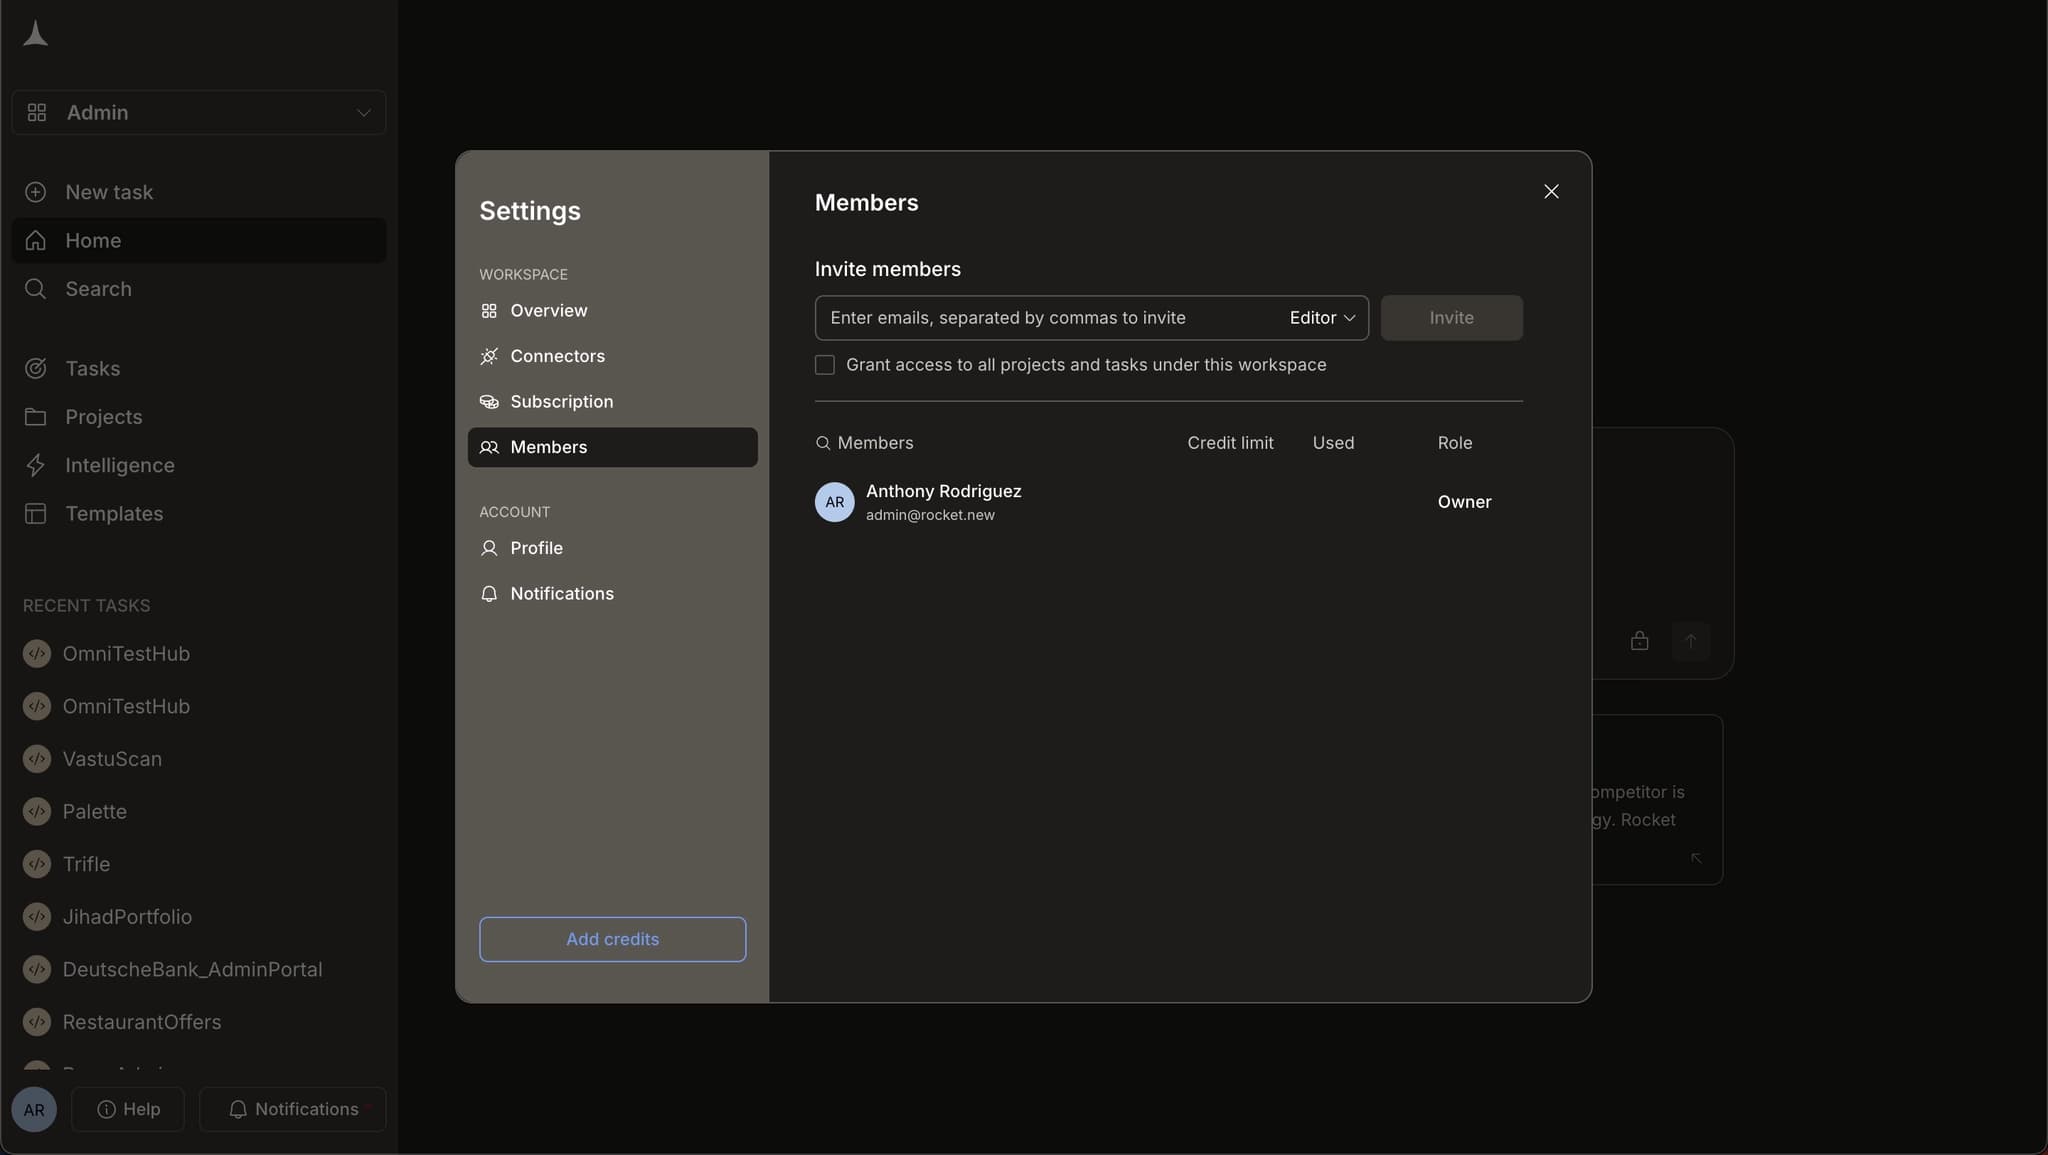Expand the Editor role dropdown
Viewport: 2048px width, 1155px height.
1321,318
